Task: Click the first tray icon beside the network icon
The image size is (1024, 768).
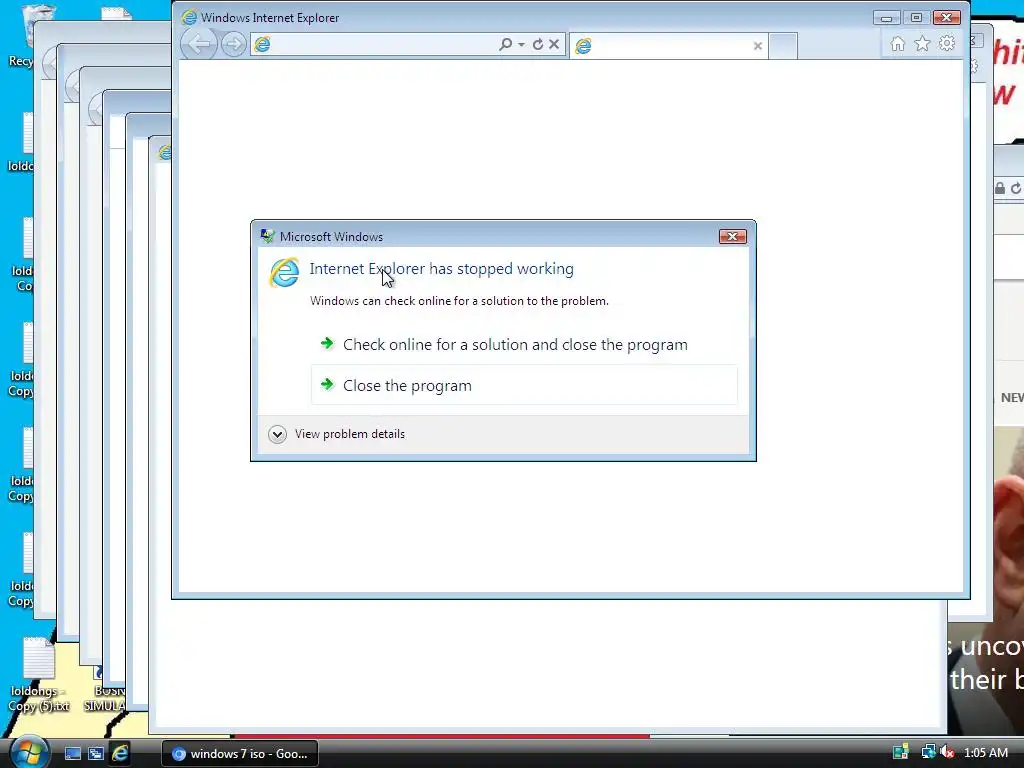Action: (901, 752)
